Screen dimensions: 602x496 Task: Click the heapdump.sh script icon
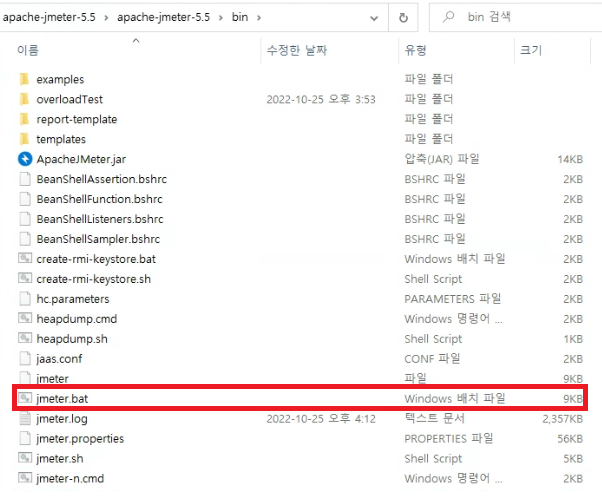pyautogui.click(x=25, y=338)
